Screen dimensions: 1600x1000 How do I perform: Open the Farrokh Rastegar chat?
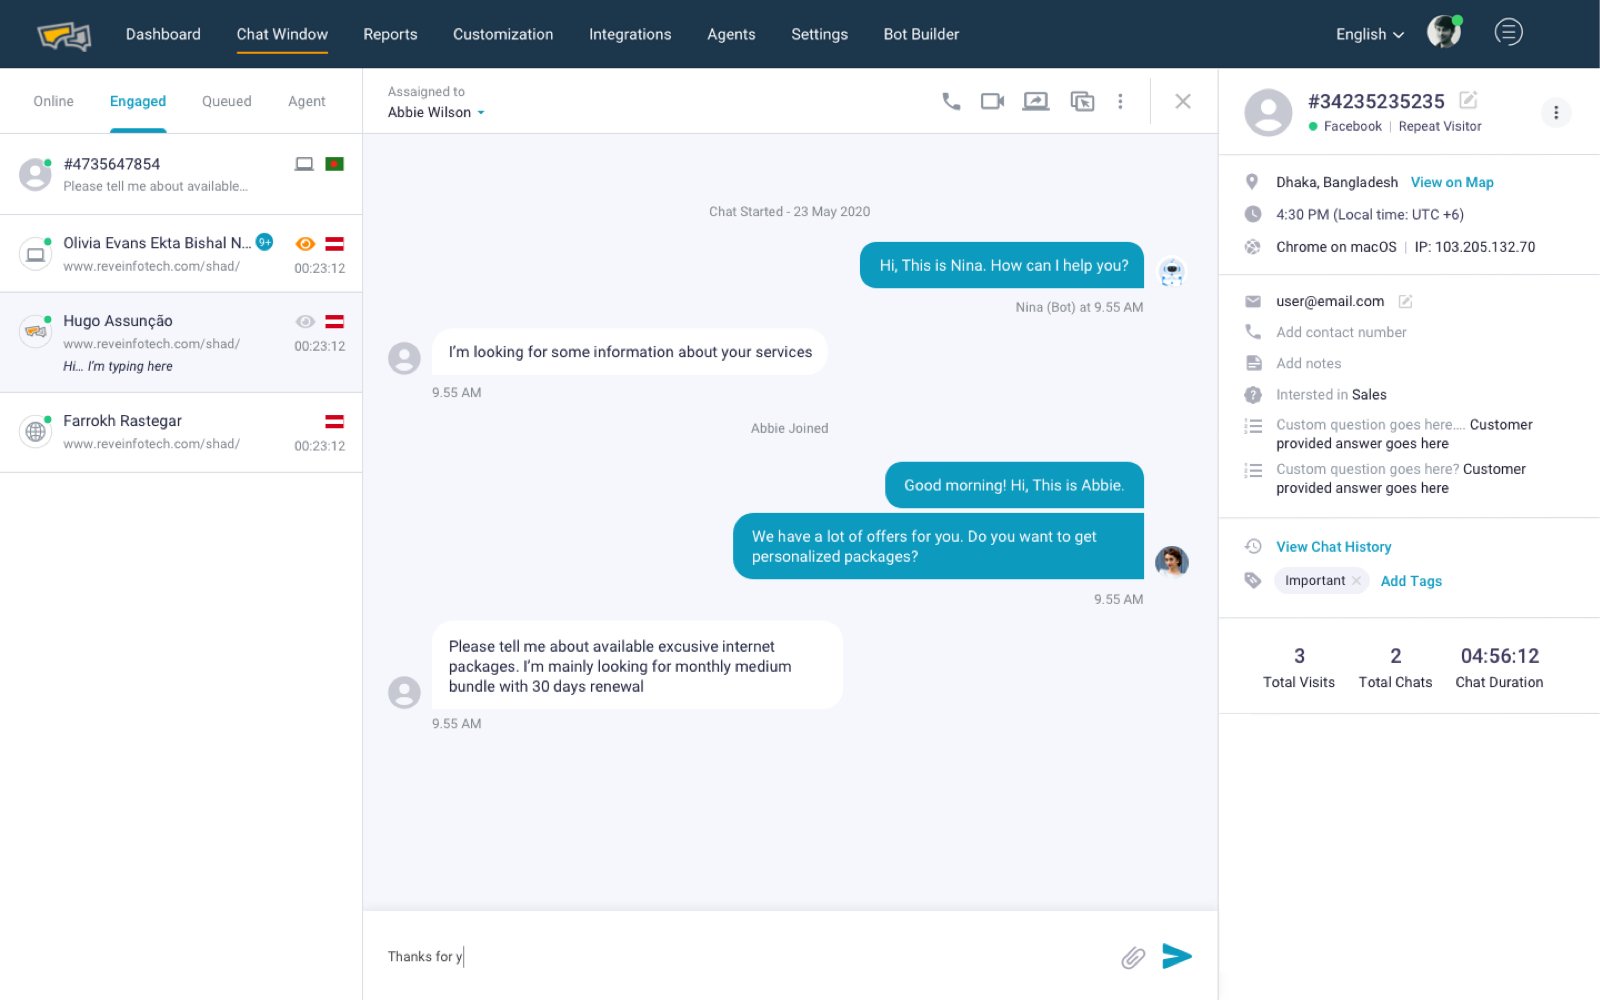click(x=181, y=432)
